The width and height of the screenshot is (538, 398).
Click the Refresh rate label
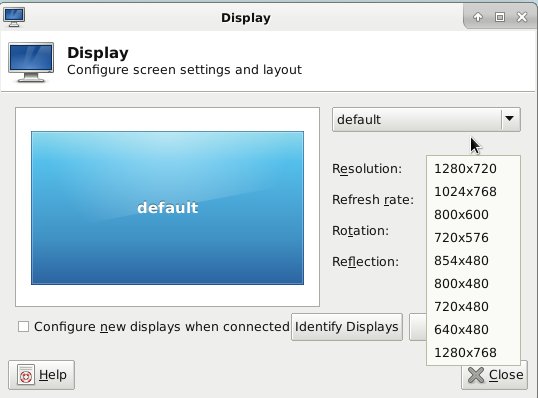[x=373, y=199]
